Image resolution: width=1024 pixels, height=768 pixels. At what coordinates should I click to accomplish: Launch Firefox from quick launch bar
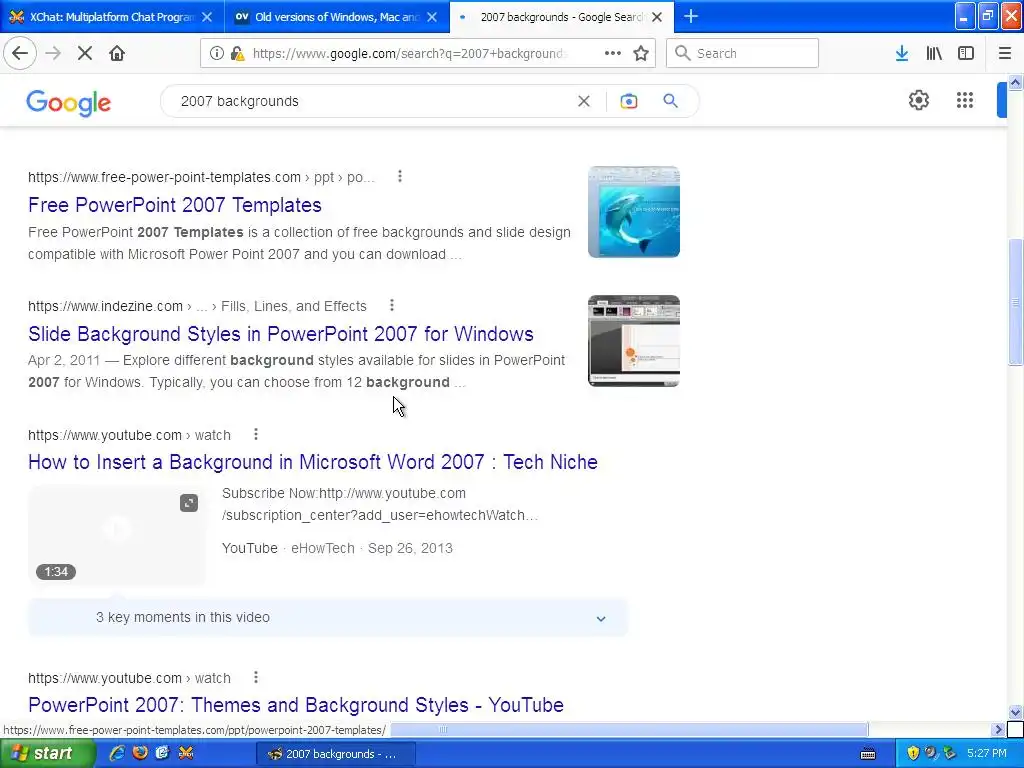coord(140,753)
